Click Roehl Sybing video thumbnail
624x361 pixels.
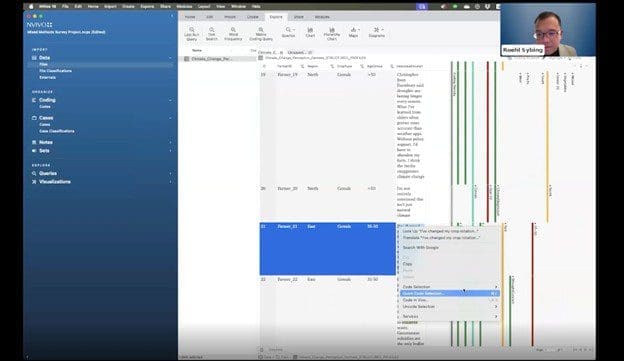coord(548,30)
